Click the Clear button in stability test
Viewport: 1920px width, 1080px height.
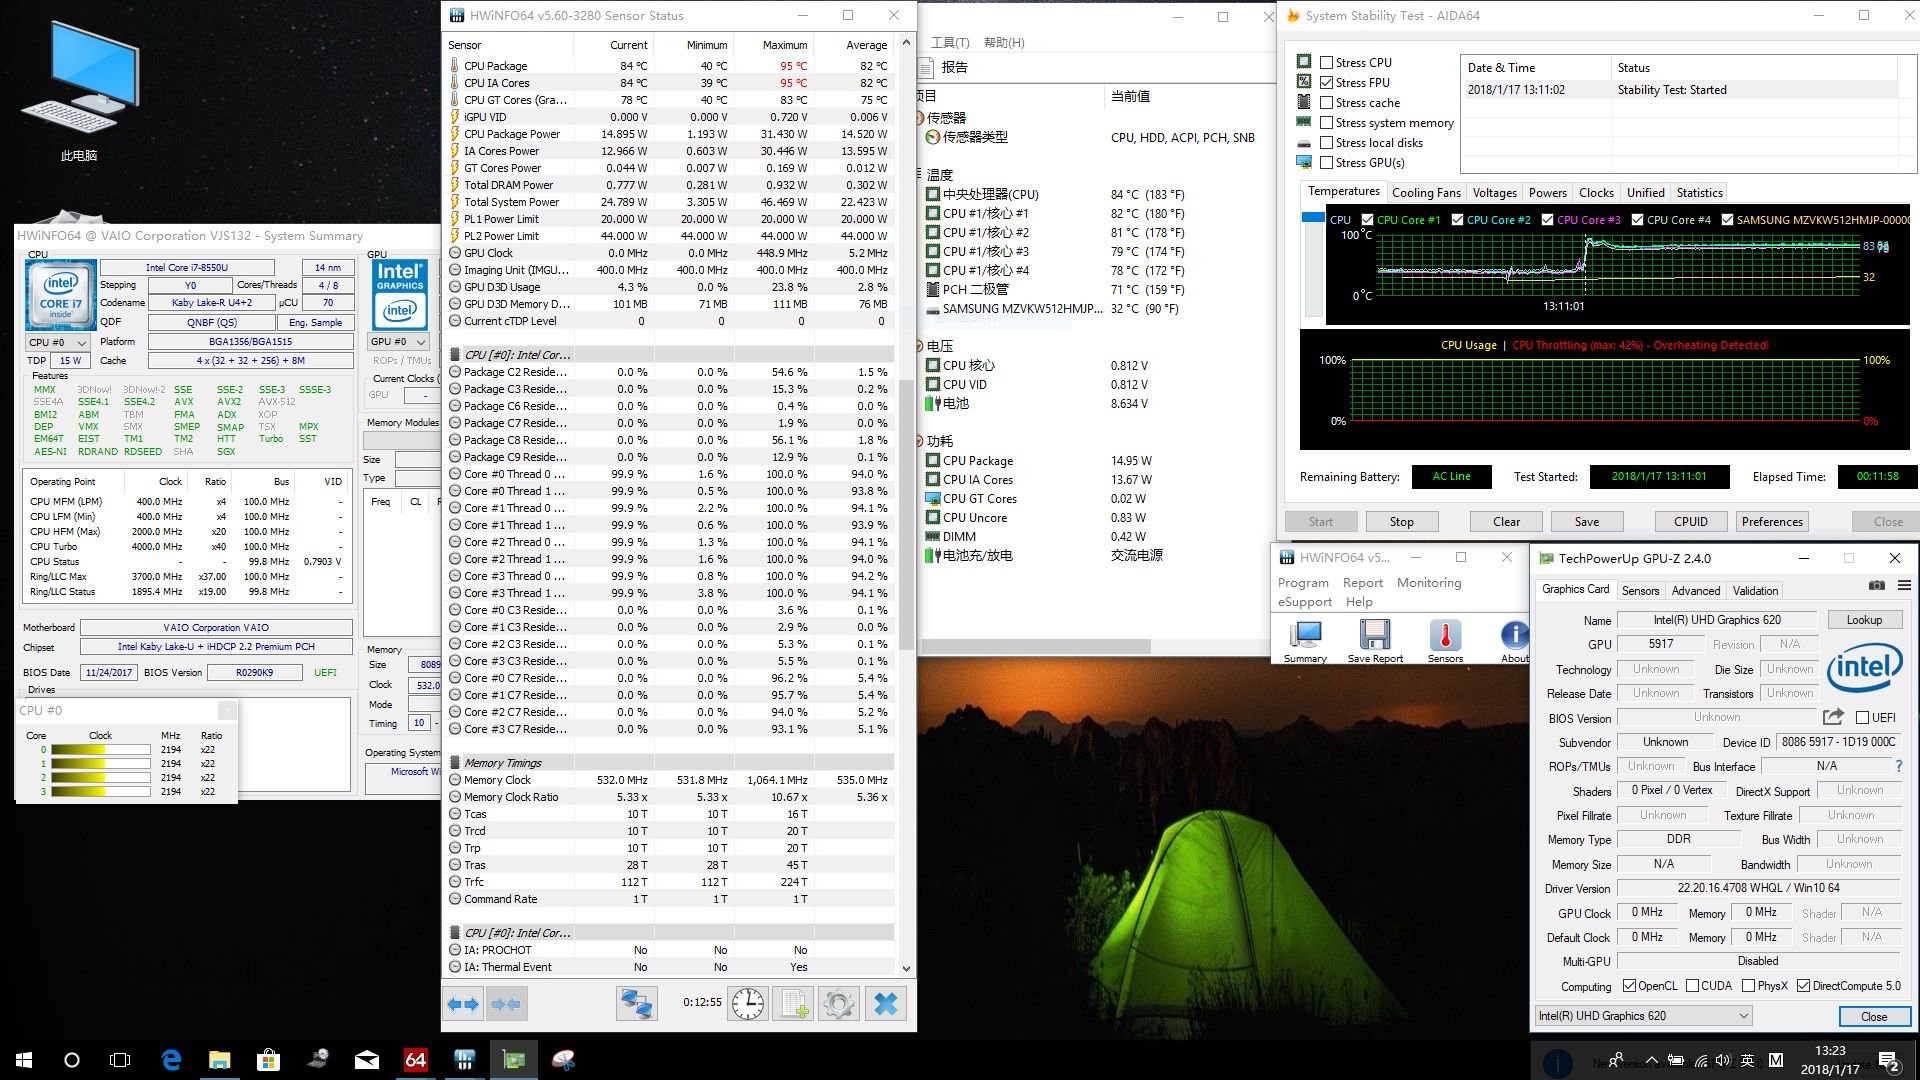pos(1506,521)
